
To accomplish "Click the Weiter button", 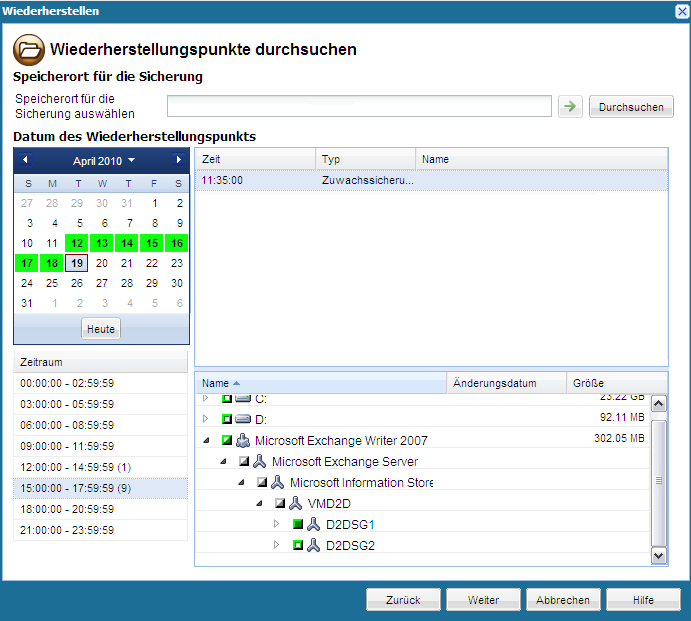I will coord(483,600).
